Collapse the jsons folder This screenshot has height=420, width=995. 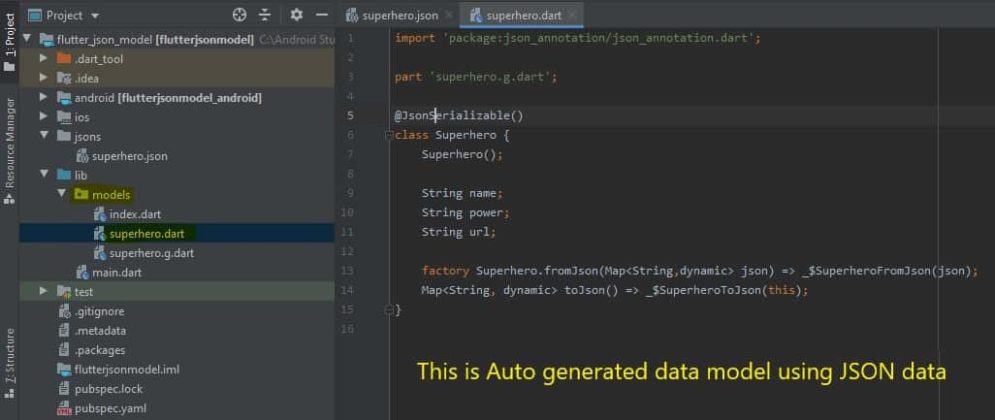(x=44, y=136)
